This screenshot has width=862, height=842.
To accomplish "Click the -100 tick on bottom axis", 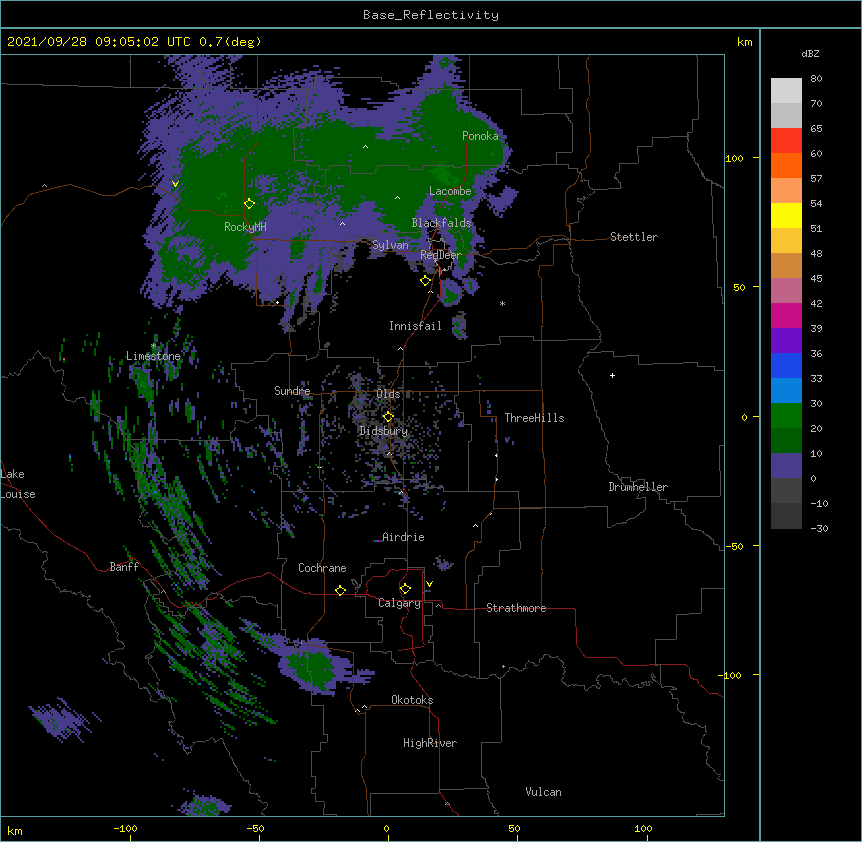I will [x=125, y=828].
